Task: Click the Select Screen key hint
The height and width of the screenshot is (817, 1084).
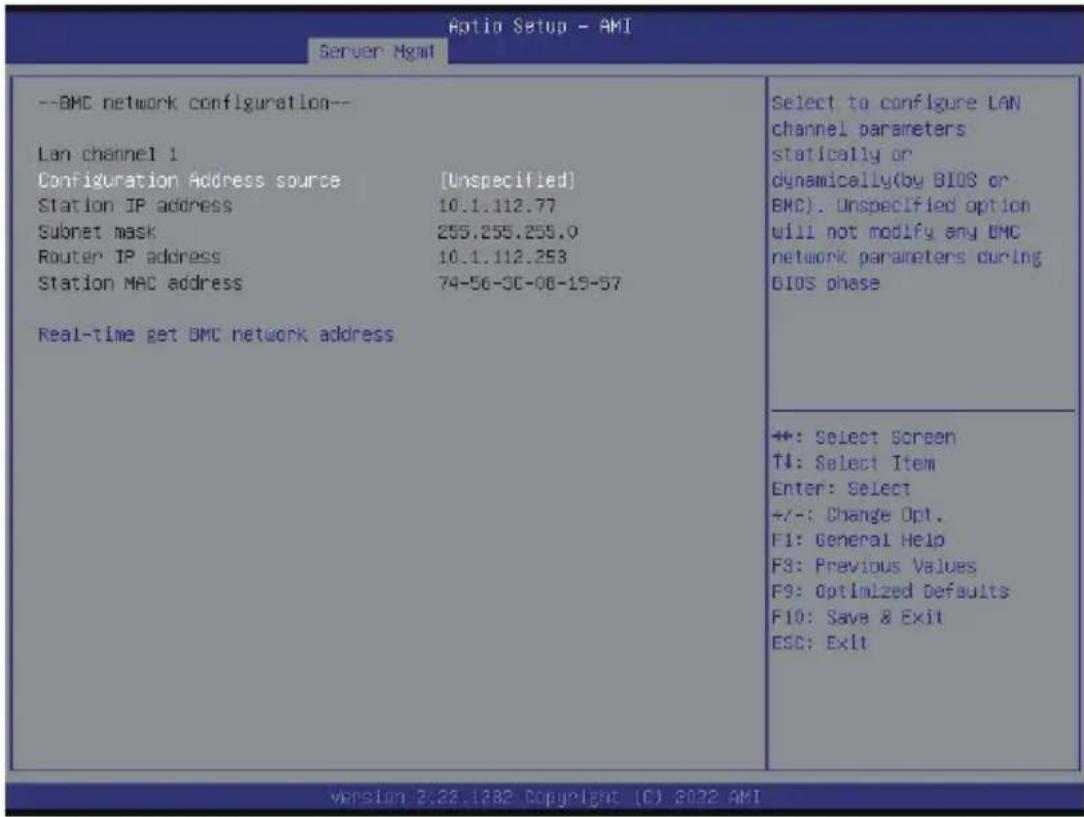Action: [x=863, y=438]
